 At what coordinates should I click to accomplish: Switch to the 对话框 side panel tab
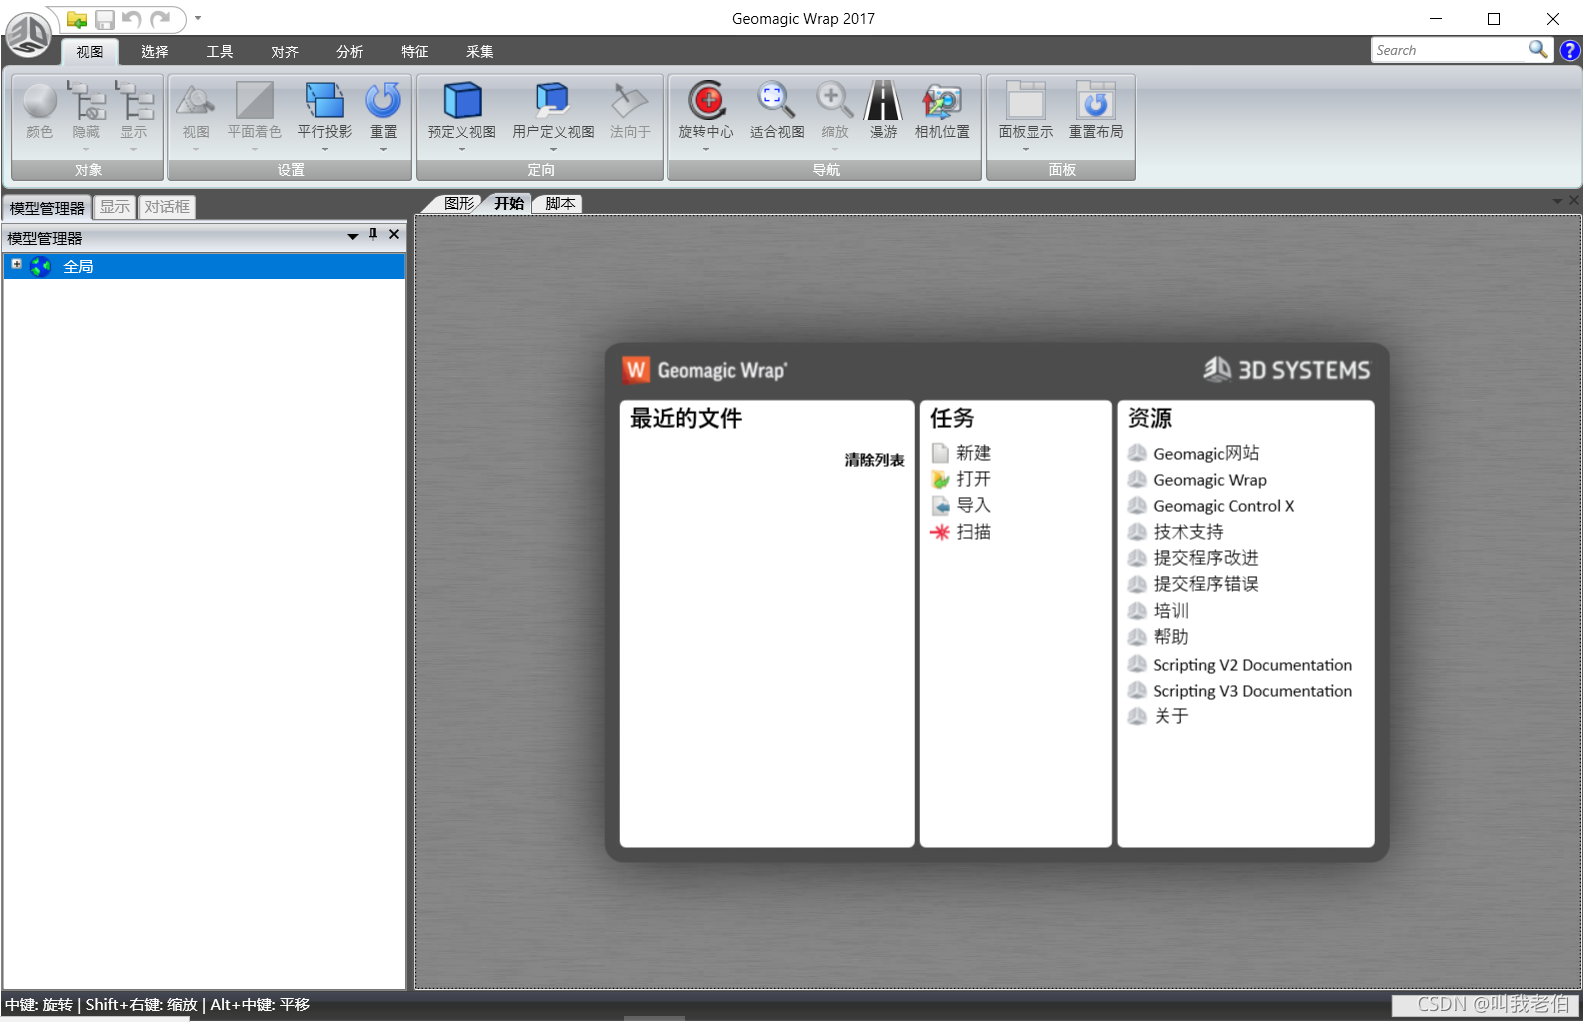[167, 207]
